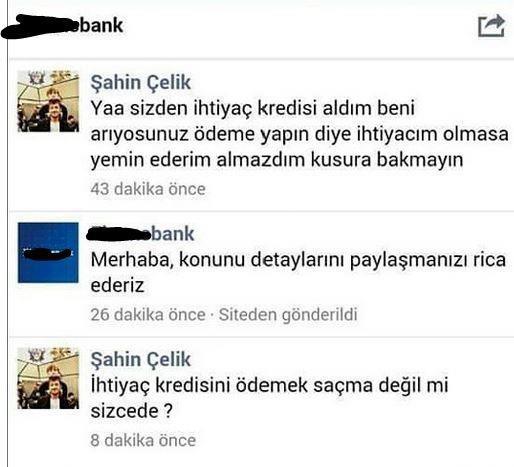The height and width of the screenshot is (467, 514).
Task: Tap the 'Siteden gönderildi' label
Action: click(288, 315)
